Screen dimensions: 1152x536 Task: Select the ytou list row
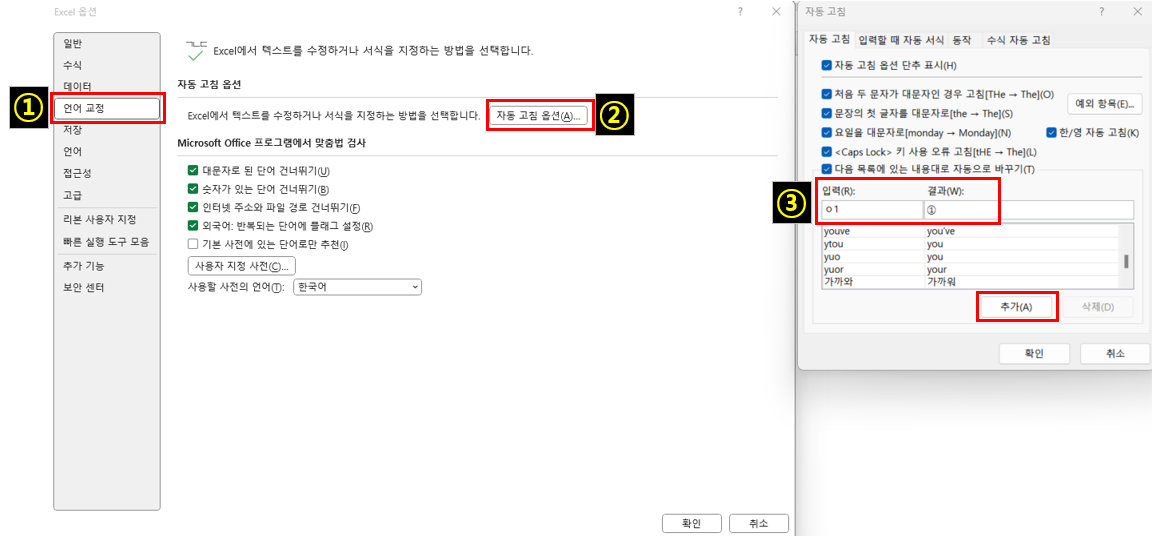tap(970, 244)
